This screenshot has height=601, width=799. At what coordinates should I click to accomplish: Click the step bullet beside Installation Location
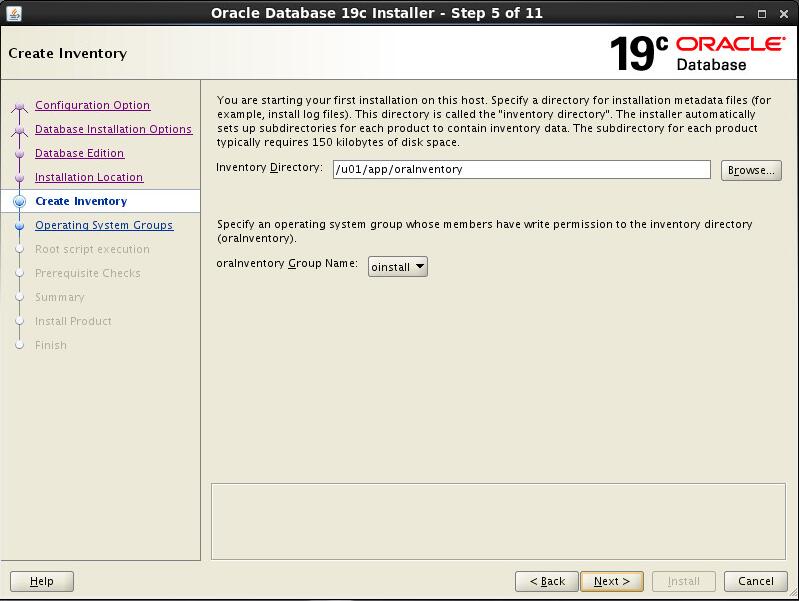coord(19,178)
